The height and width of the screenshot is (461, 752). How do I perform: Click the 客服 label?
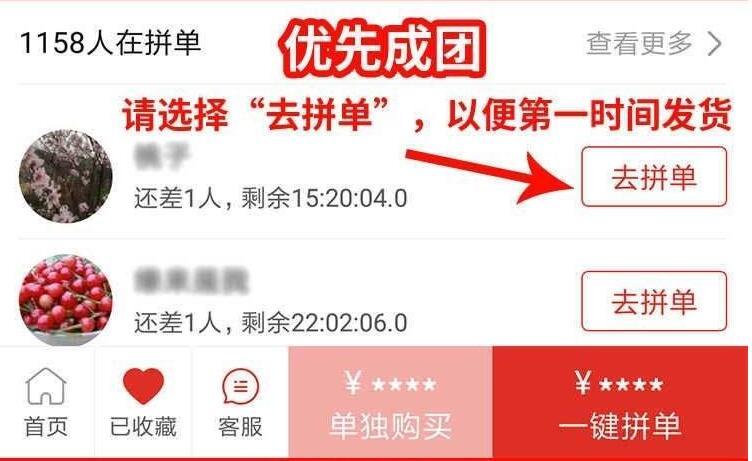(240, 427)
